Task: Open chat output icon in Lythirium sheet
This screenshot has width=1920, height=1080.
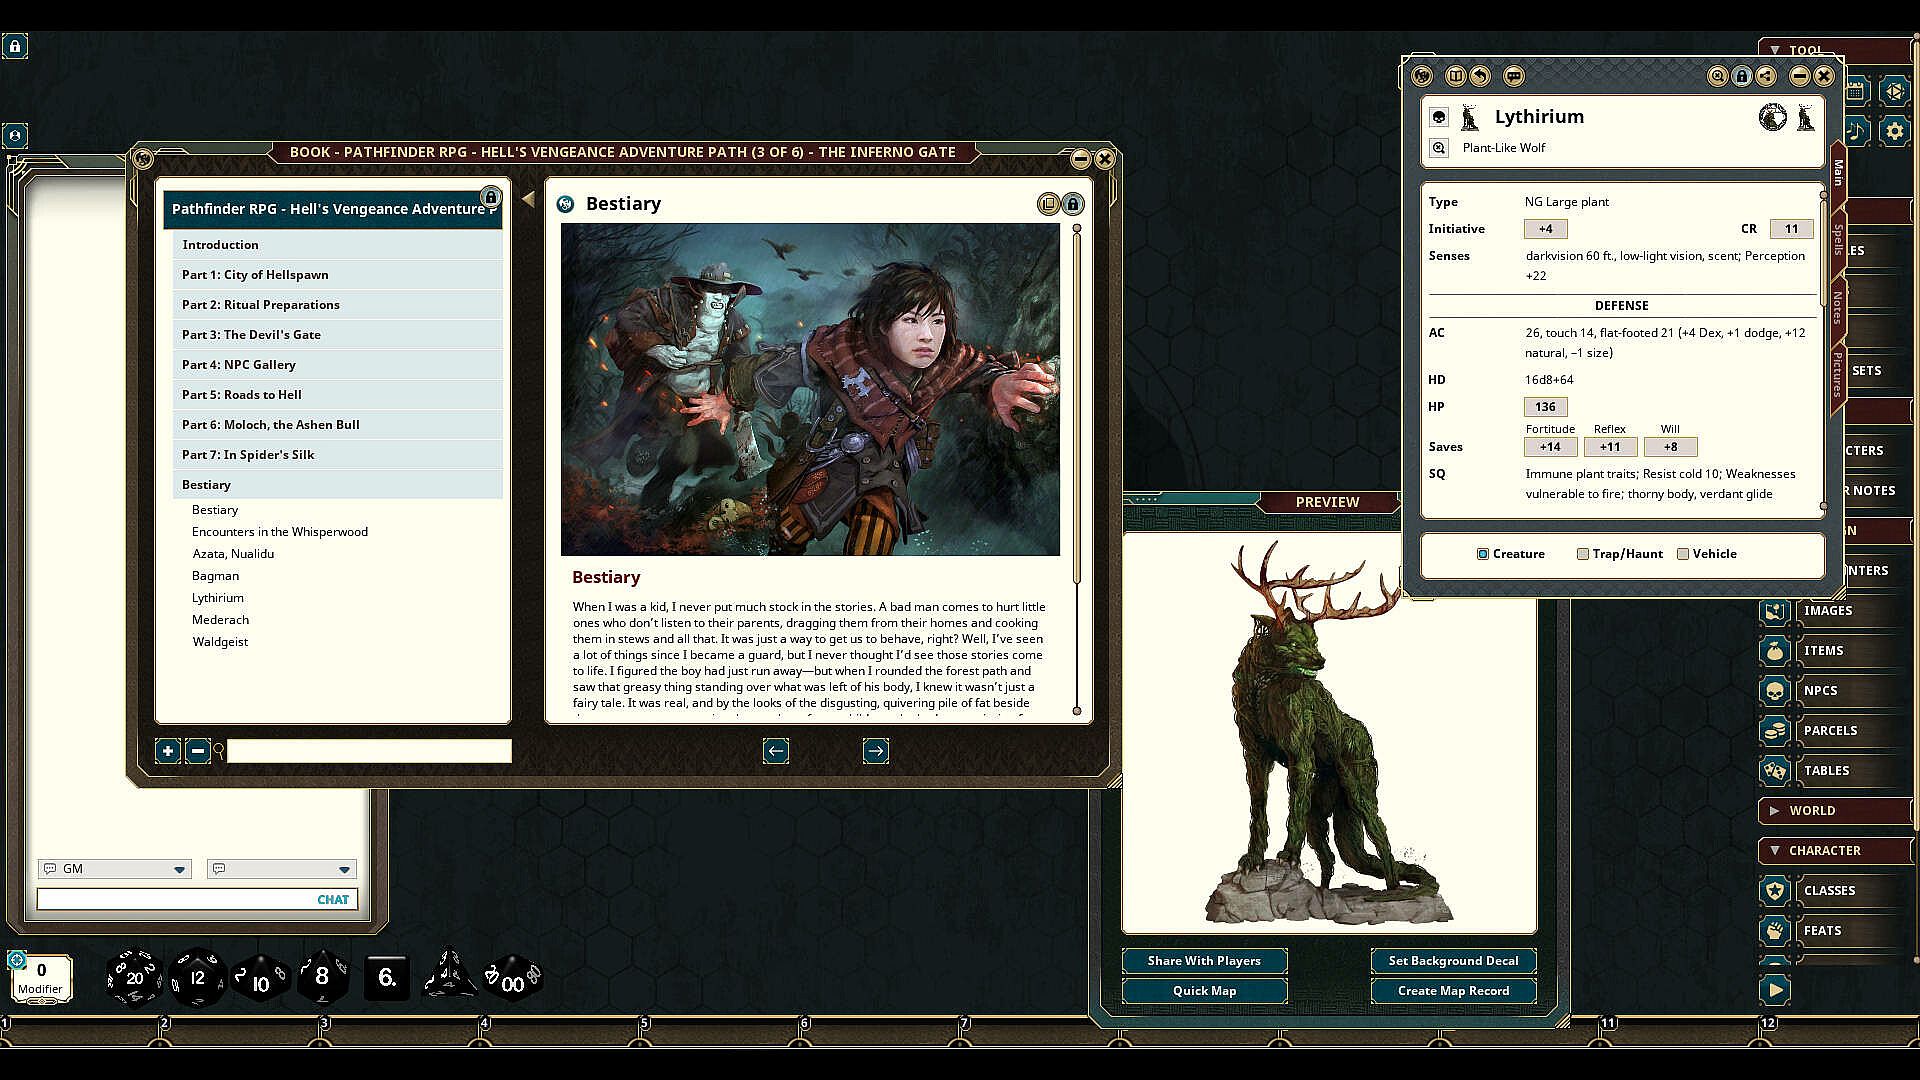Action: point(1514,76)
